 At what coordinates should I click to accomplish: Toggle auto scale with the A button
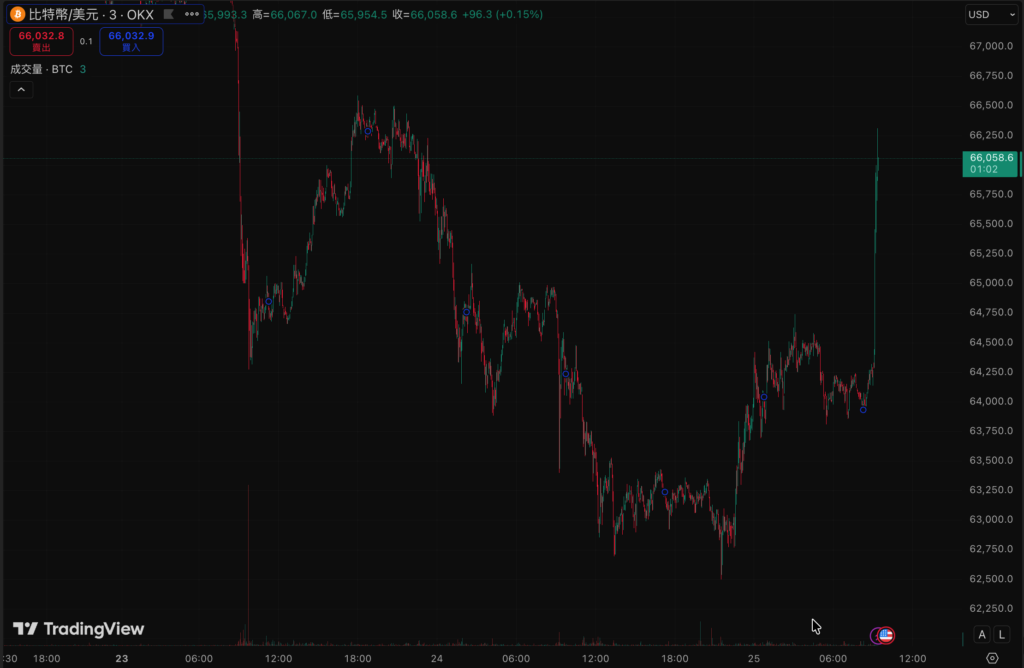coord(982,635)
